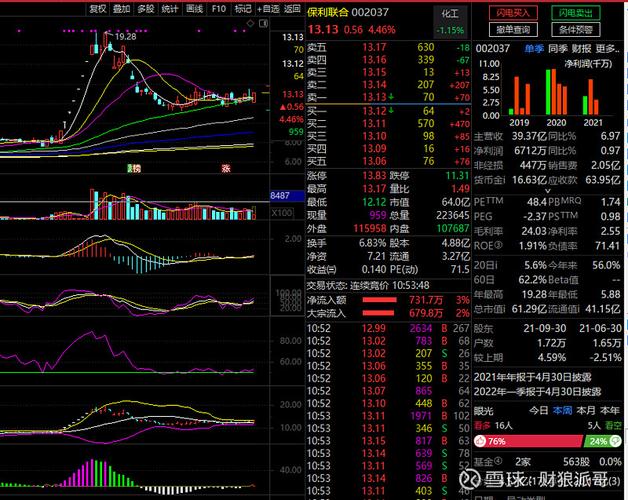Click the 1971 trade tick volume
The width and height of the screenshot is (628, 500).
coord(421,416)
